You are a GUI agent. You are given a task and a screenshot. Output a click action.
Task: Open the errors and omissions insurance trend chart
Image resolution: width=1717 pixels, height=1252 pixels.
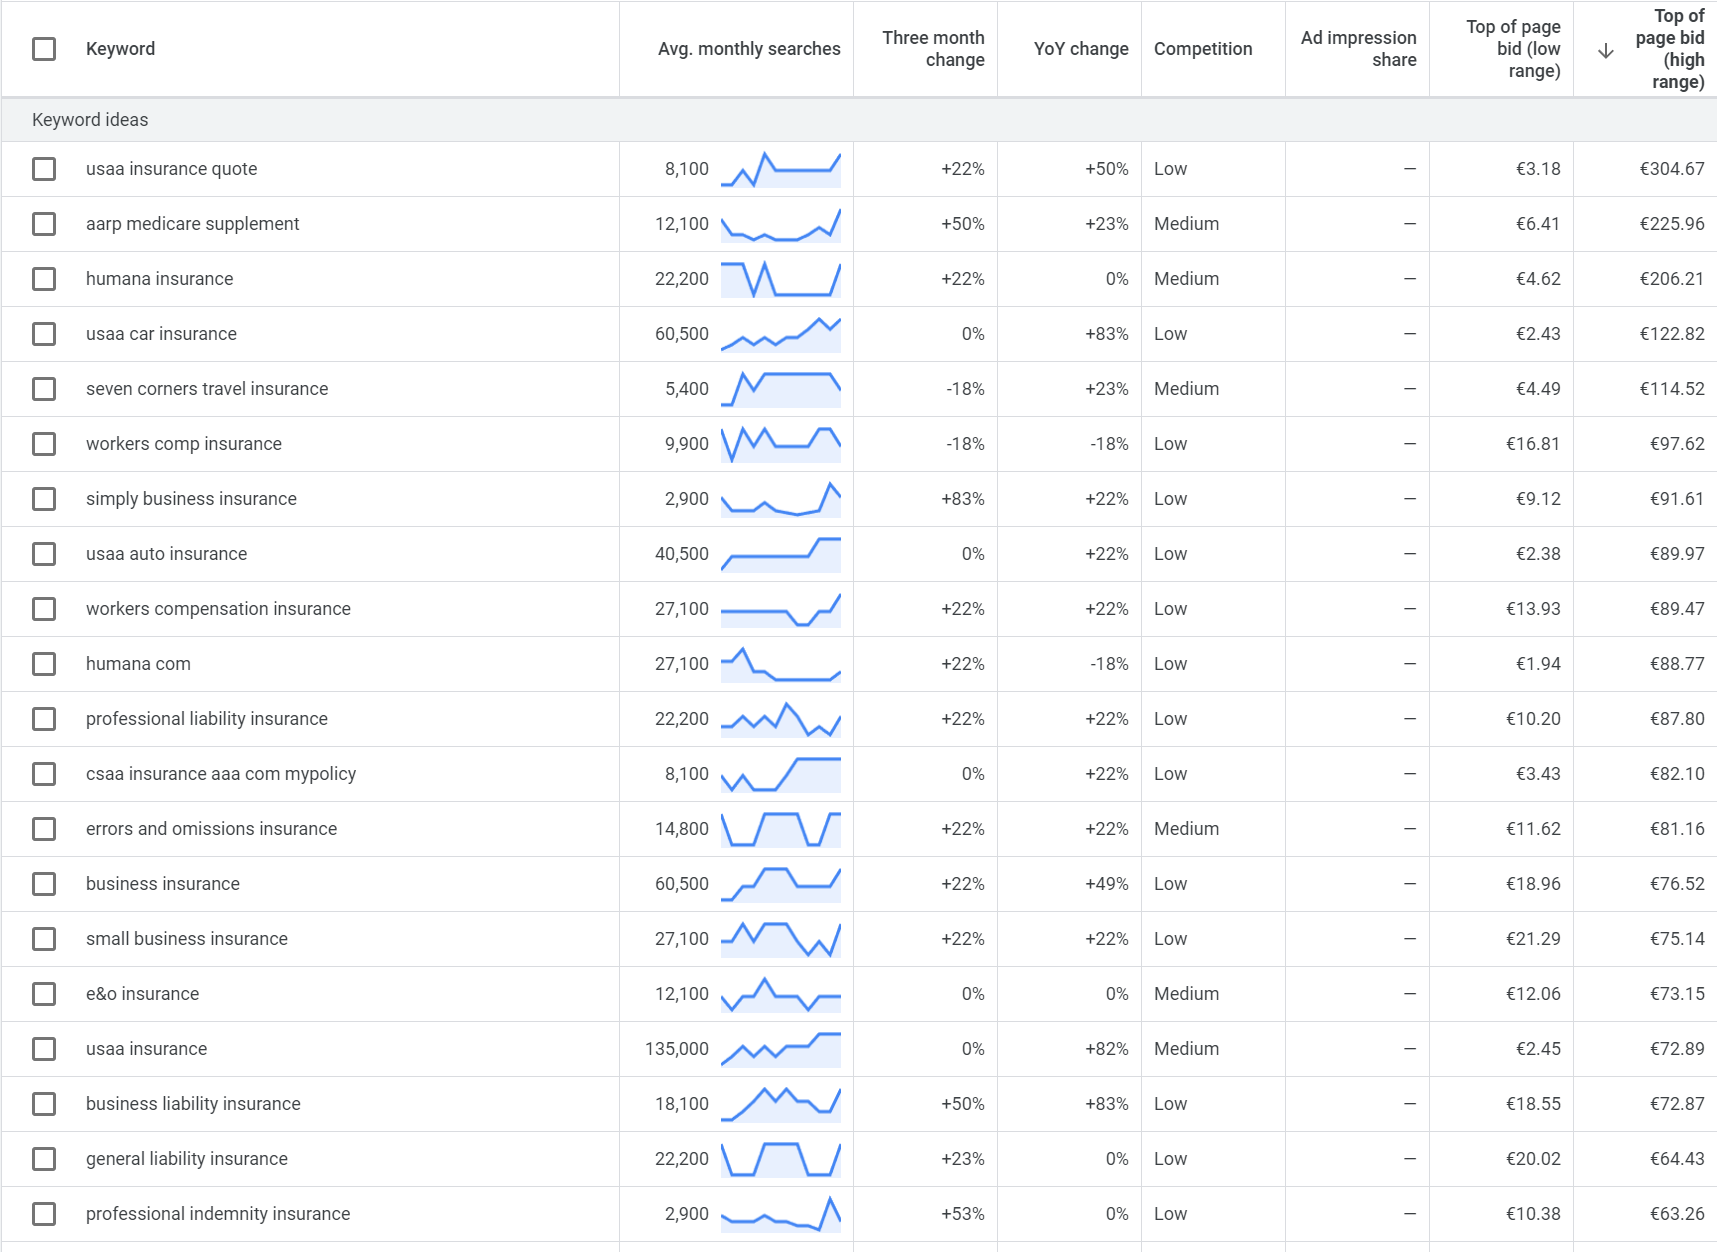(x=781, y=829)
